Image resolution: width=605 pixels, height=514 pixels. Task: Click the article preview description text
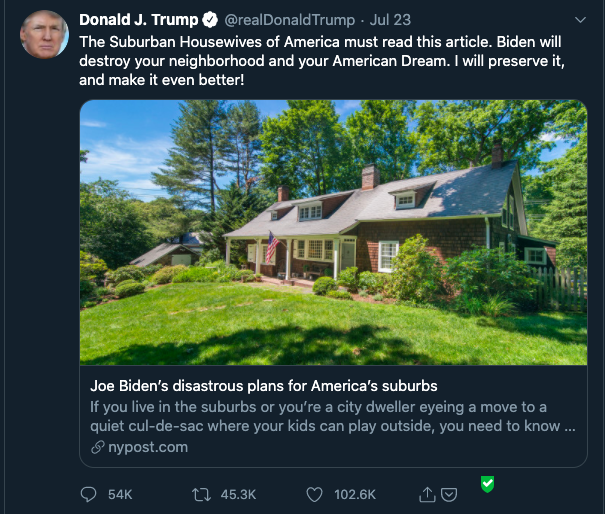332,416
